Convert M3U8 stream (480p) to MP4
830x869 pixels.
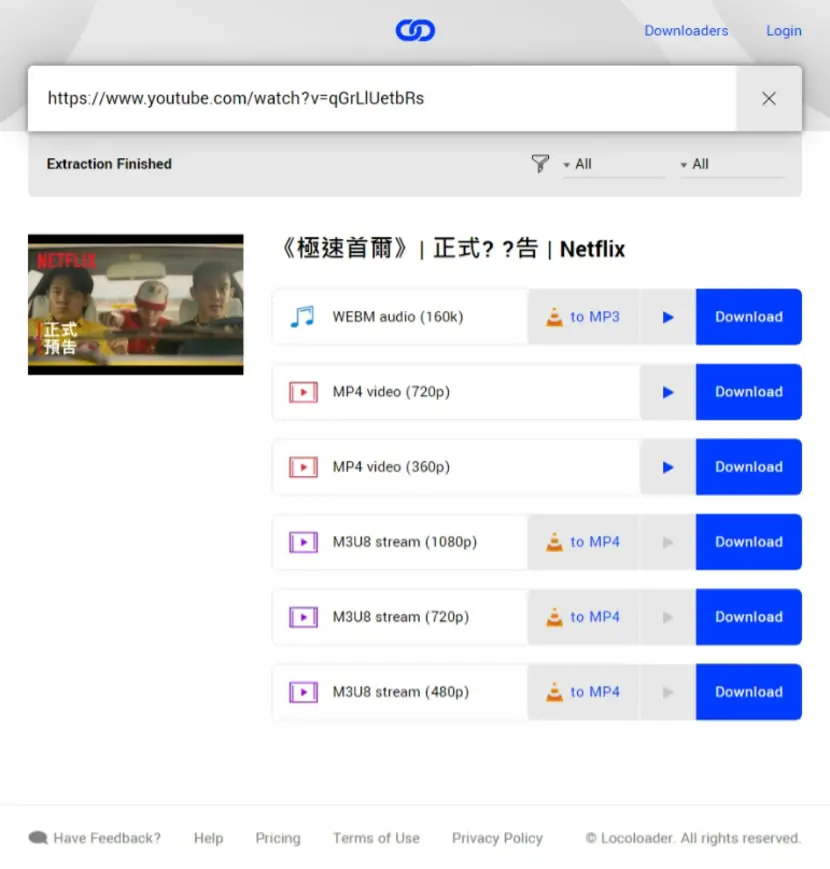pos(583,692)
